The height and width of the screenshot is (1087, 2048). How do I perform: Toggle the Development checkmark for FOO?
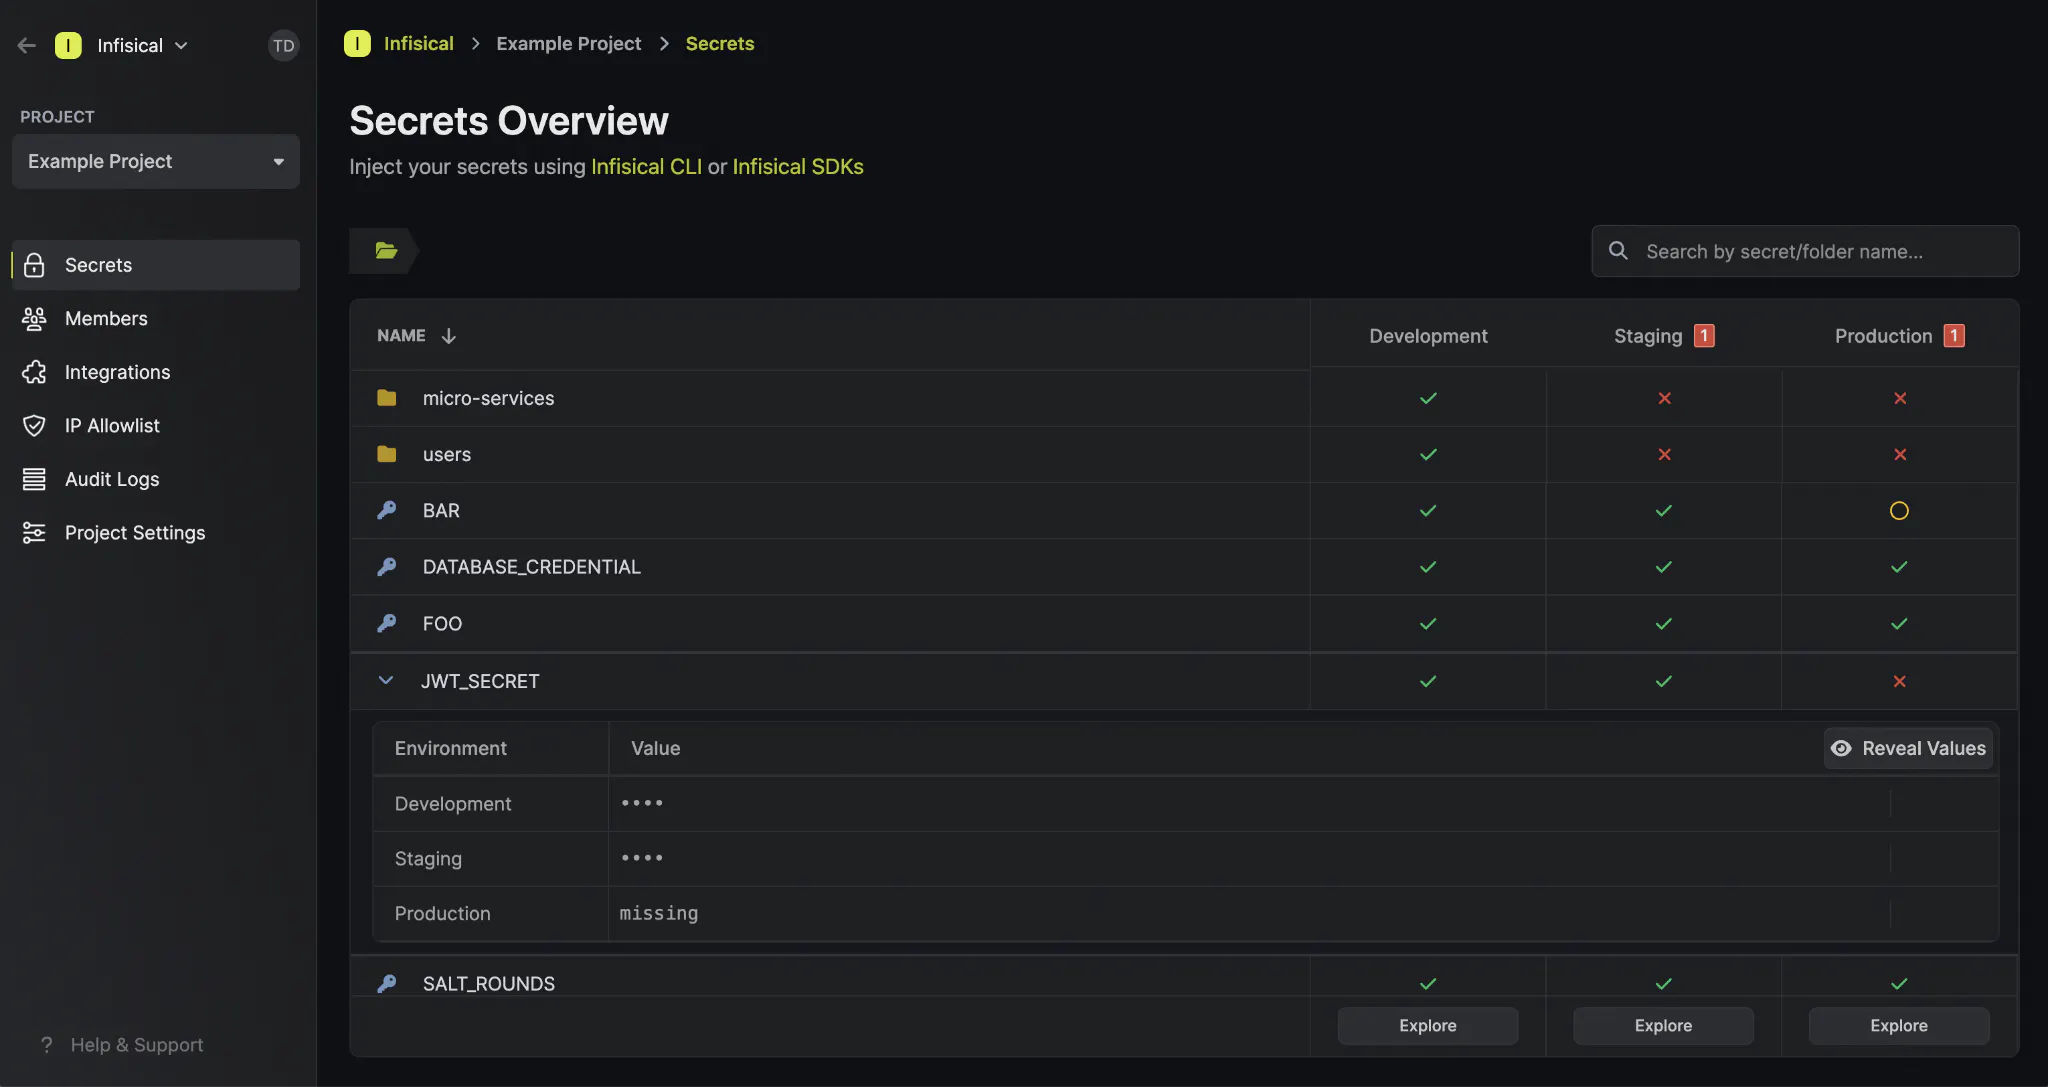click(x=1427, y=623)
